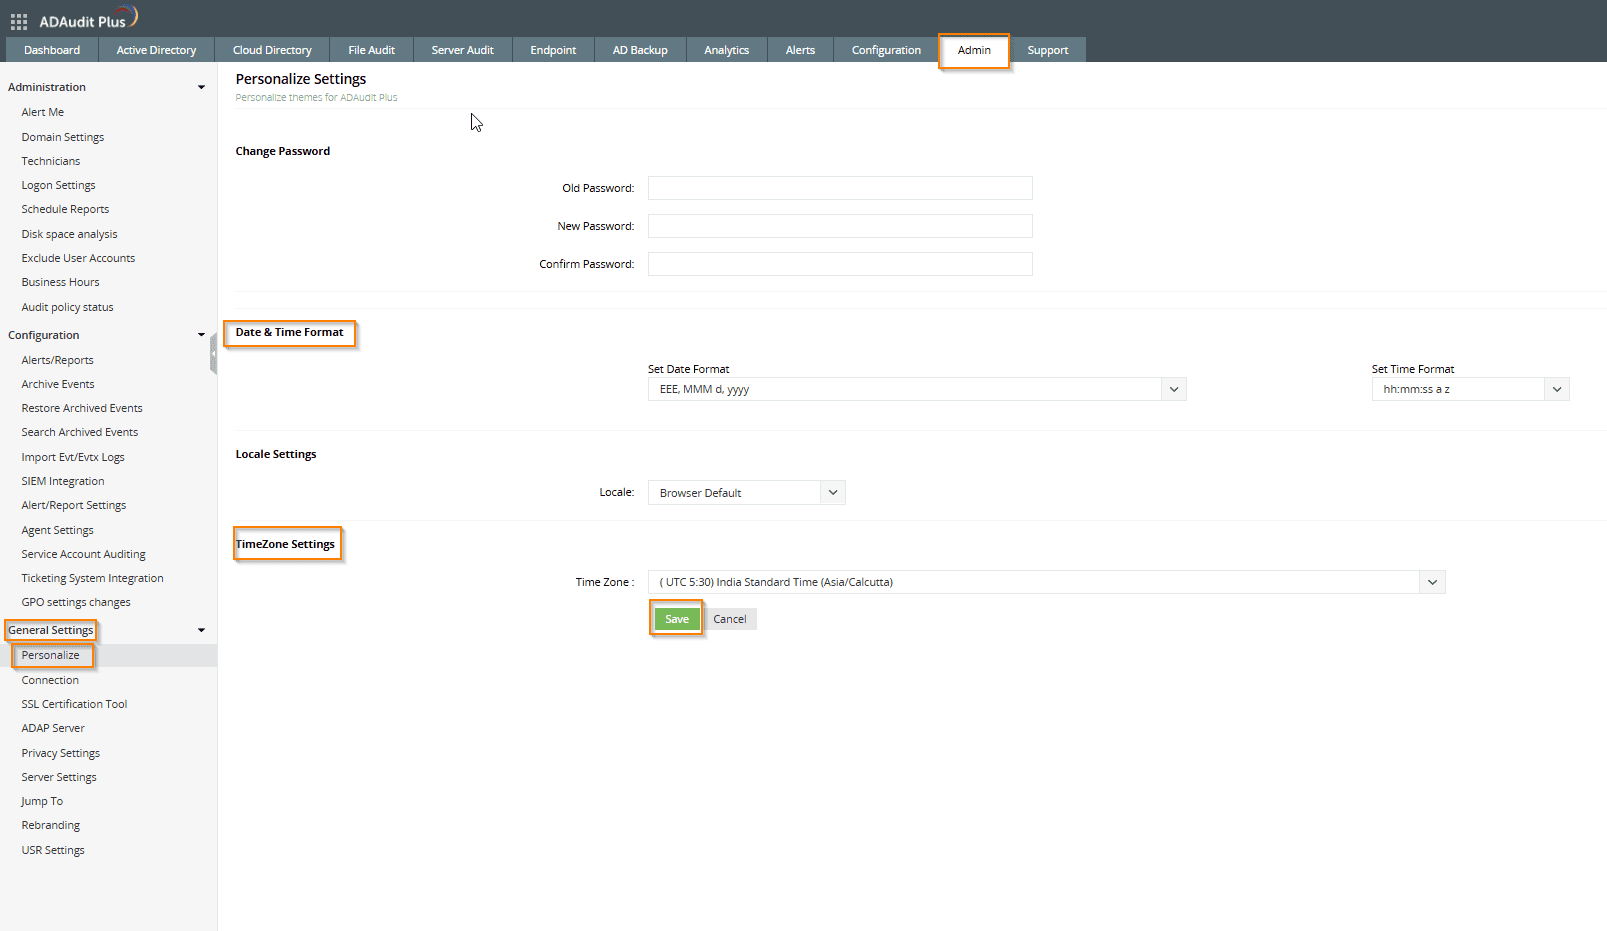Collapse the left sidebar panel handle
1607x931 pixels.
coord(213,354)
